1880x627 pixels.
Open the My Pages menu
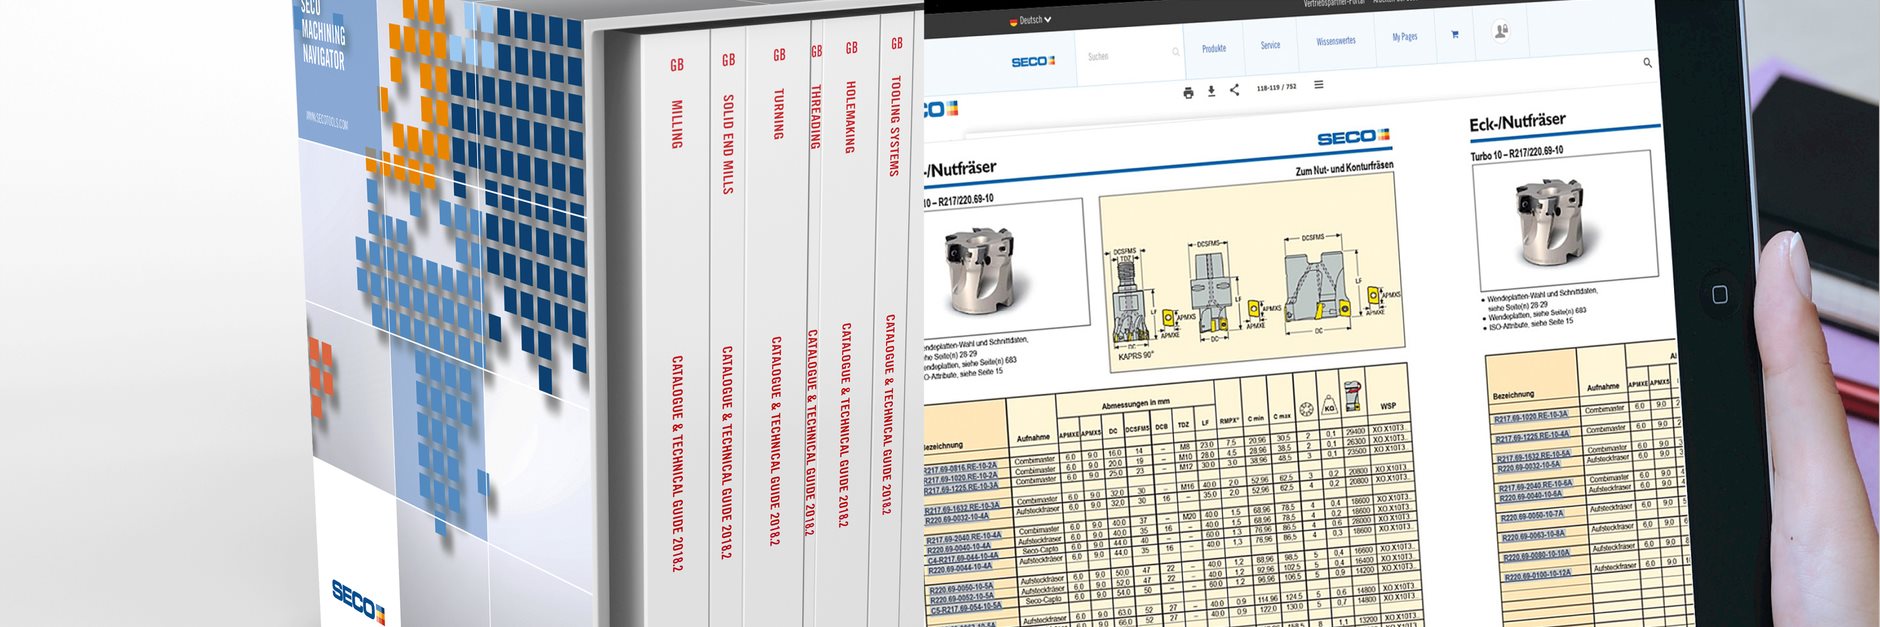[x=1405, y=37]
